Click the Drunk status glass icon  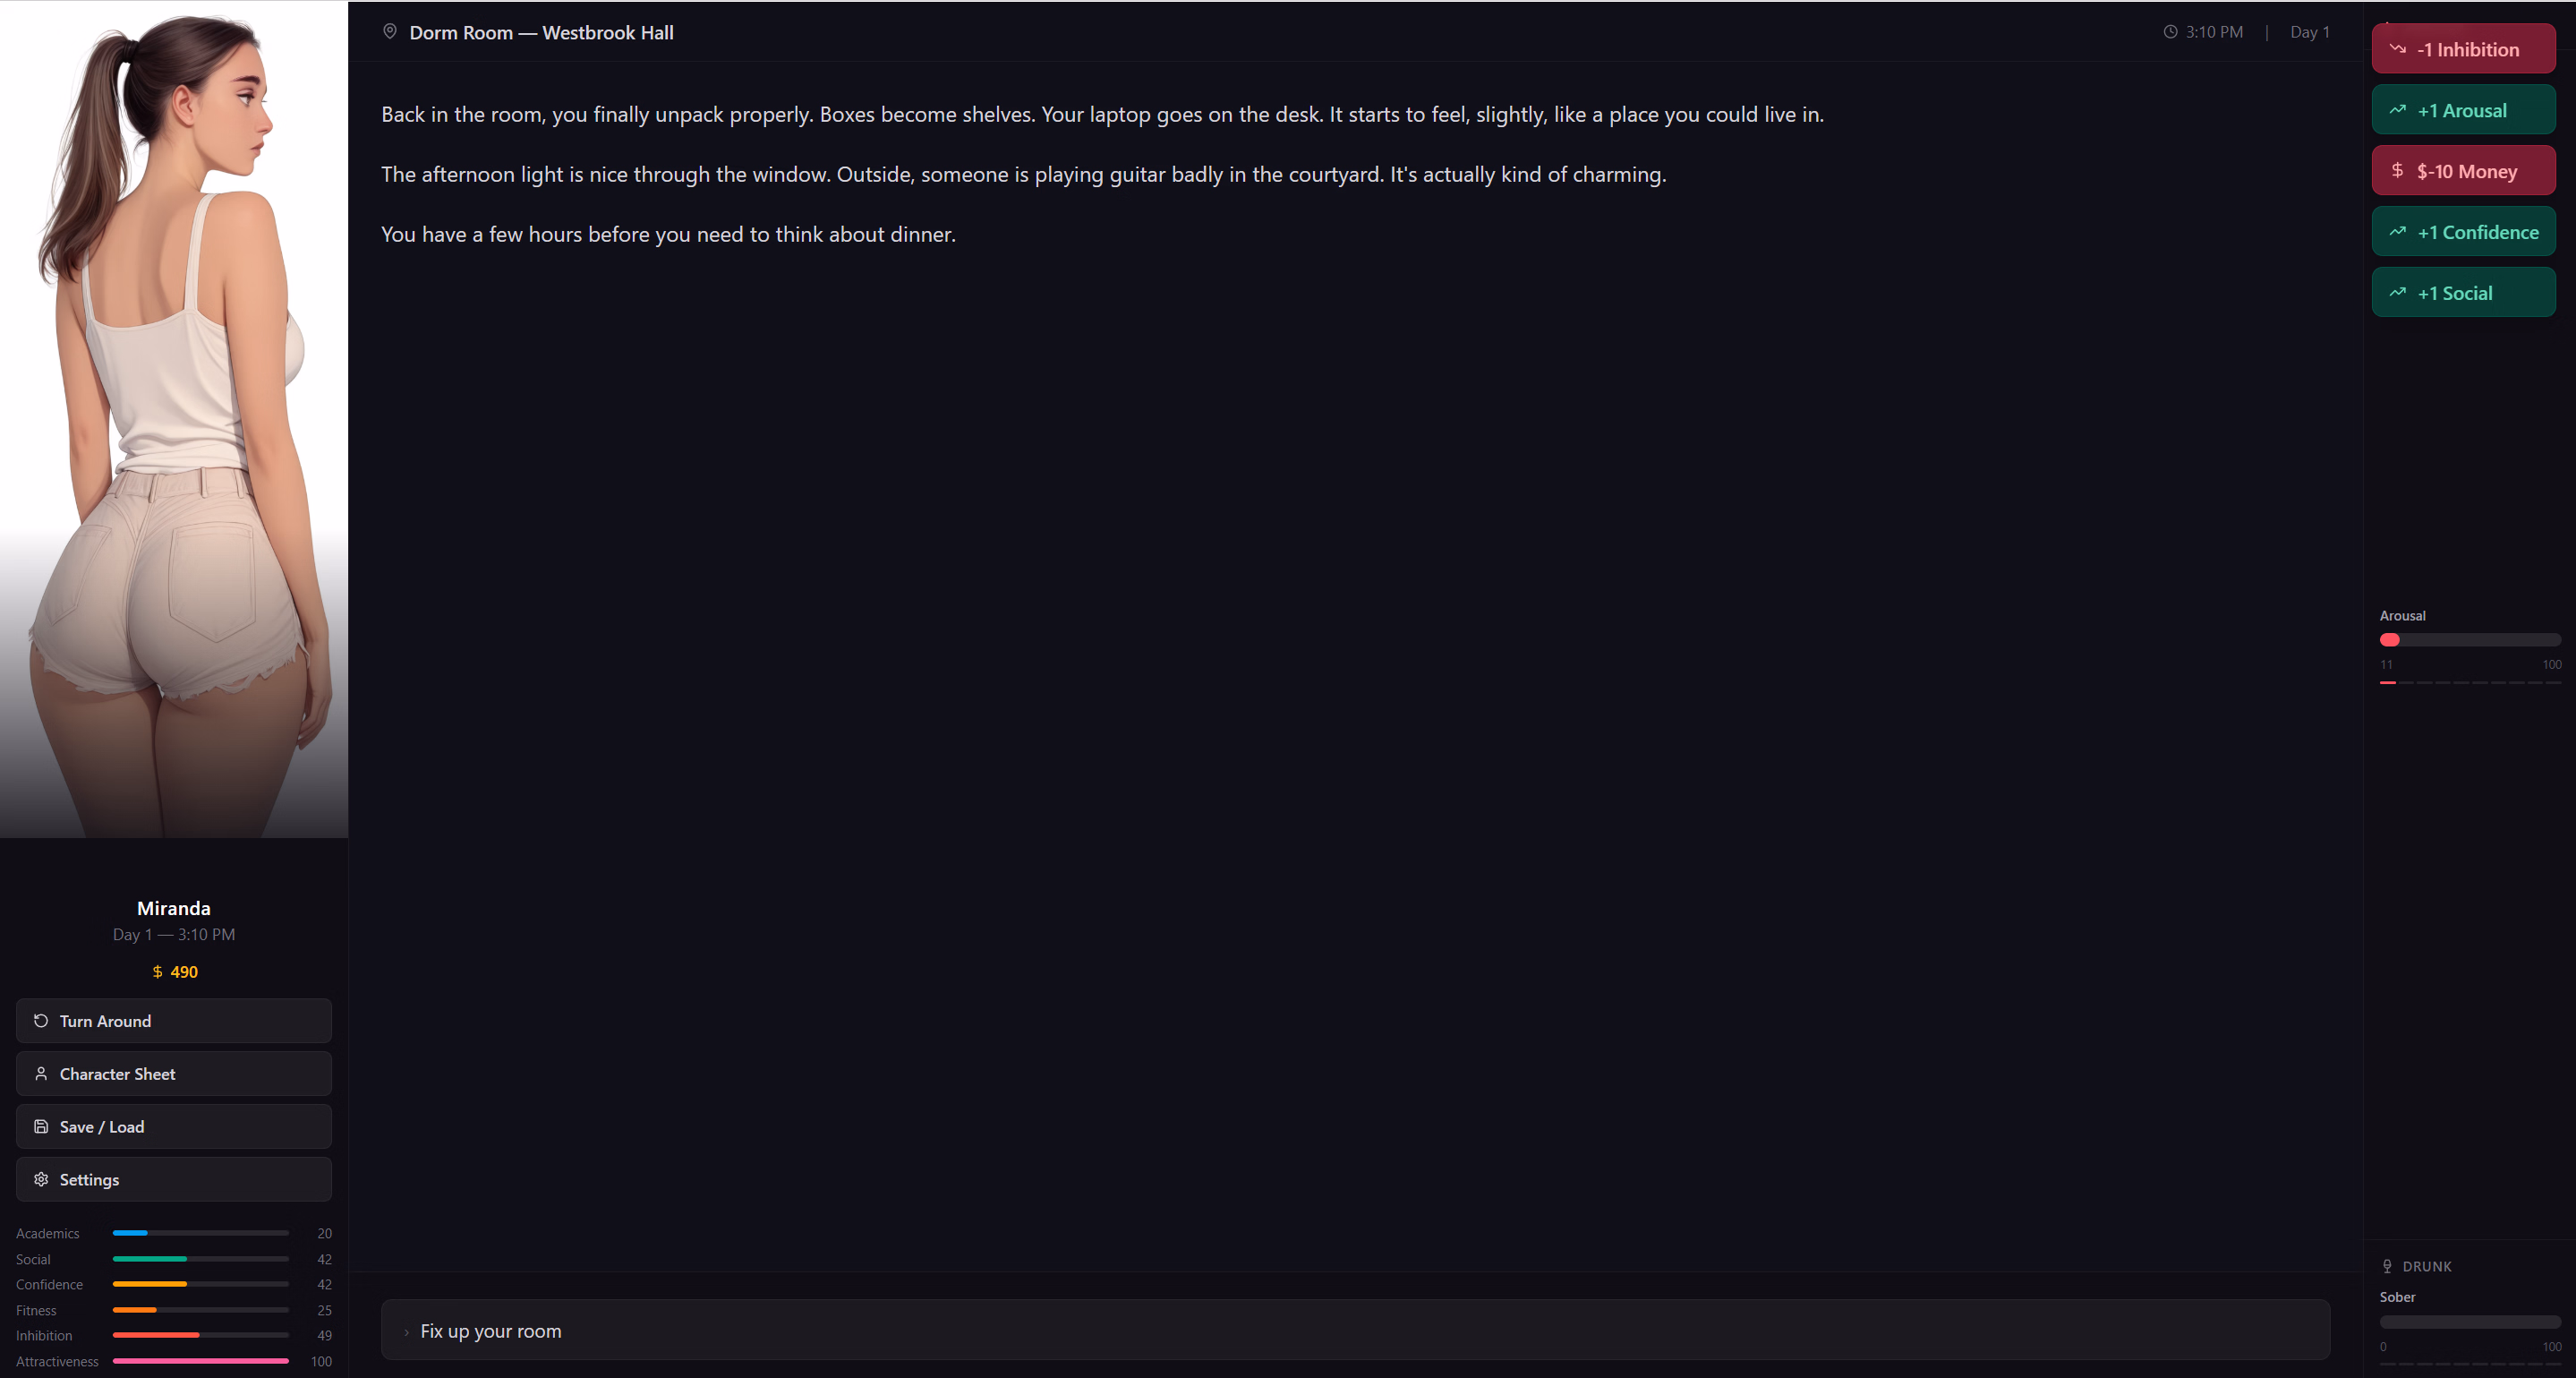2387,1266
